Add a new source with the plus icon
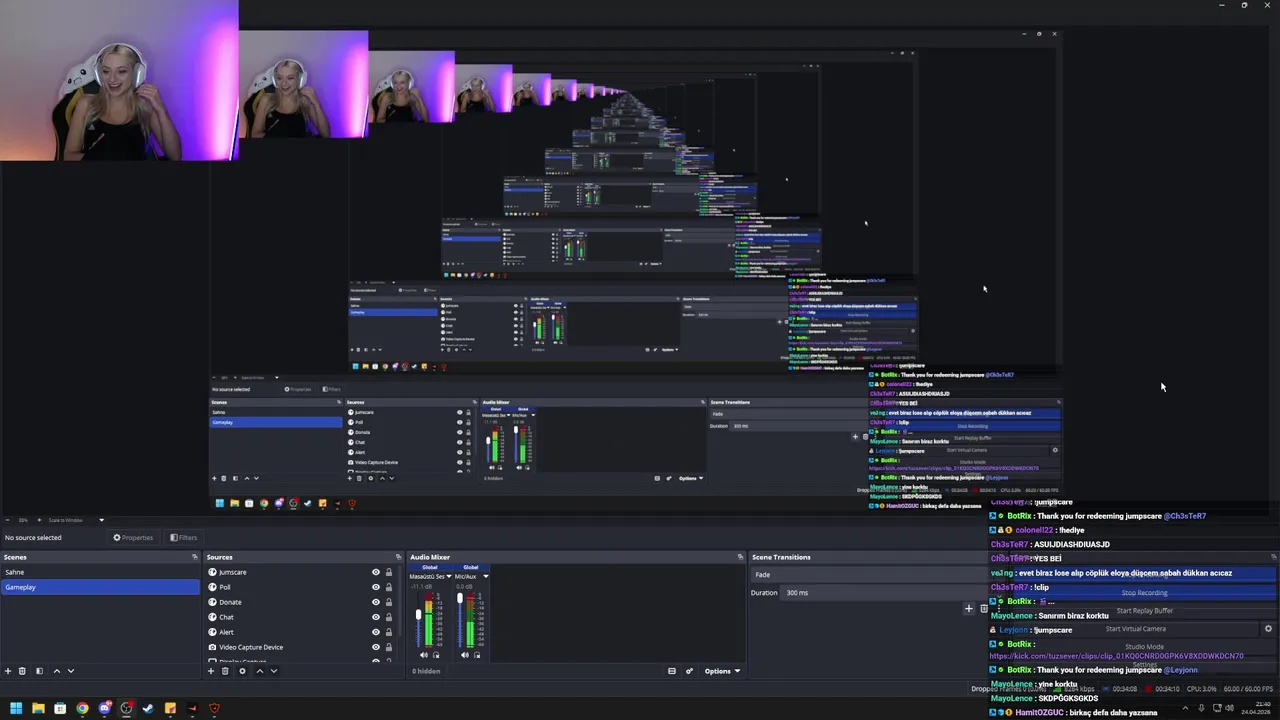Viewport: 1280px width, 720px height. pos(211,671)
